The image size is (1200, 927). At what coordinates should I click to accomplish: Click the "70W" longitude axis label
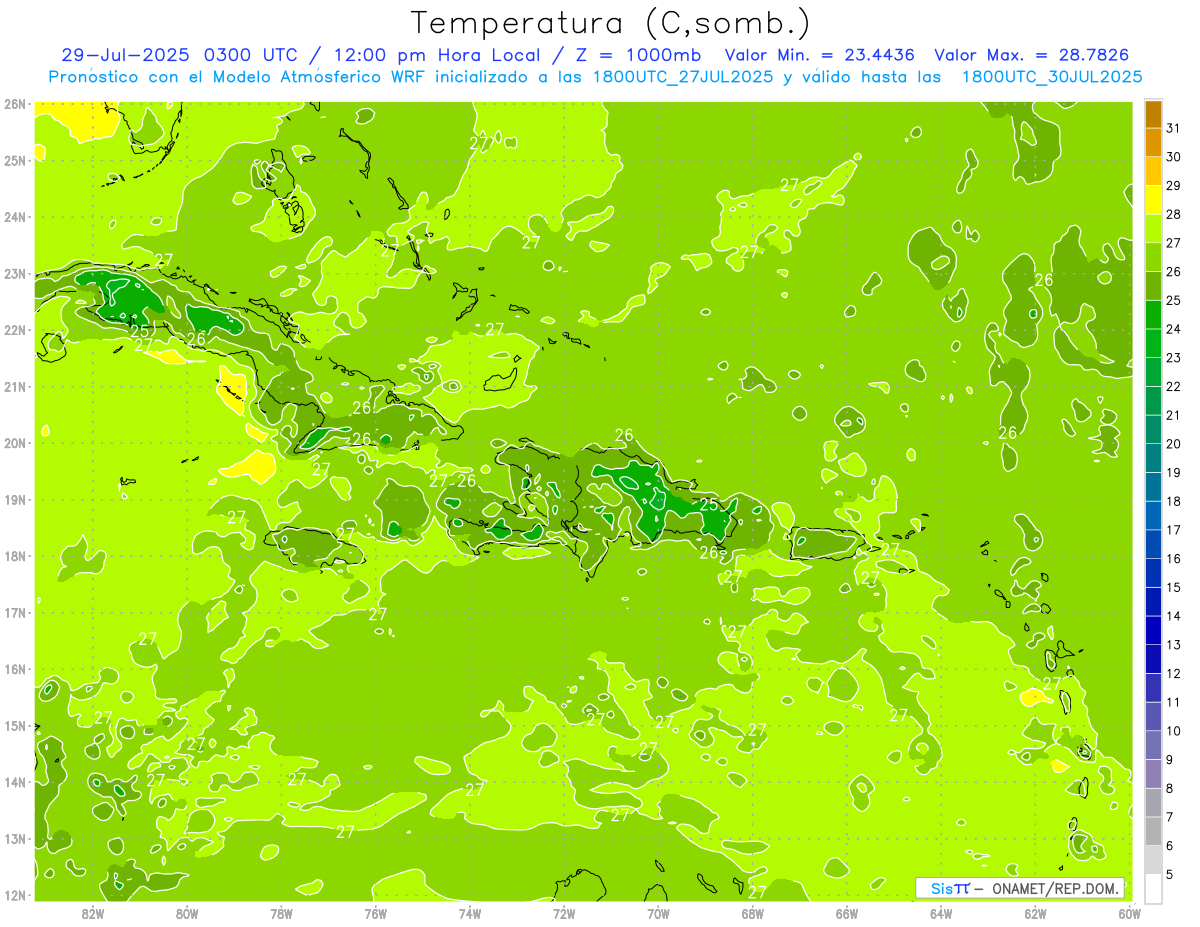point(658,914)
